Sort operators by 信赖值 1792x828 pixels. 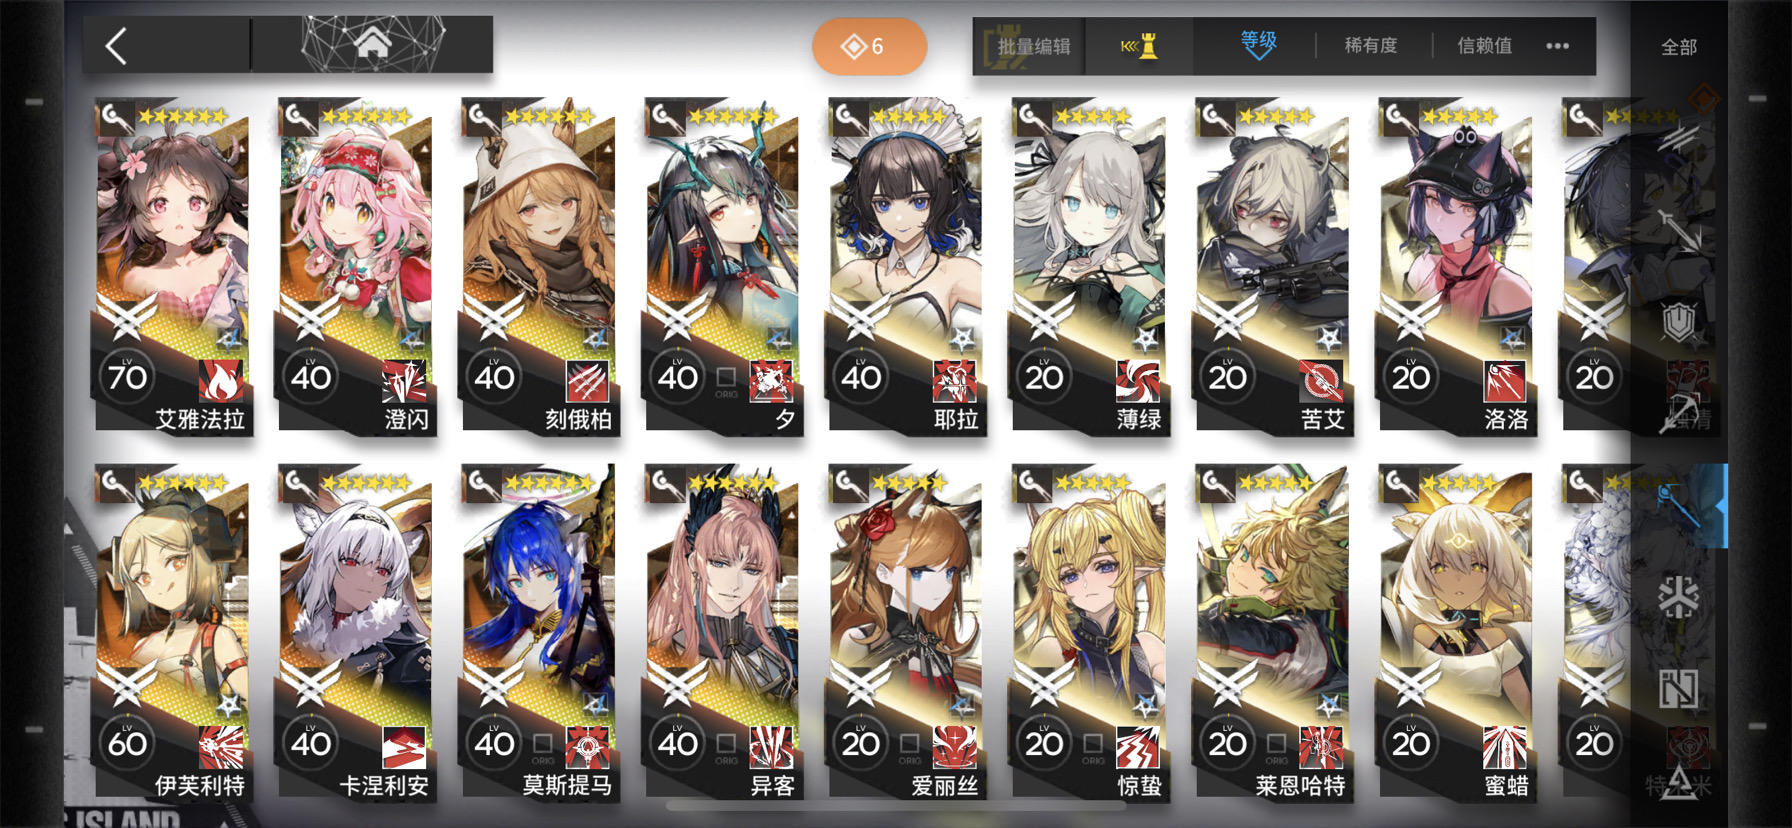click(x=1484, y=45)
